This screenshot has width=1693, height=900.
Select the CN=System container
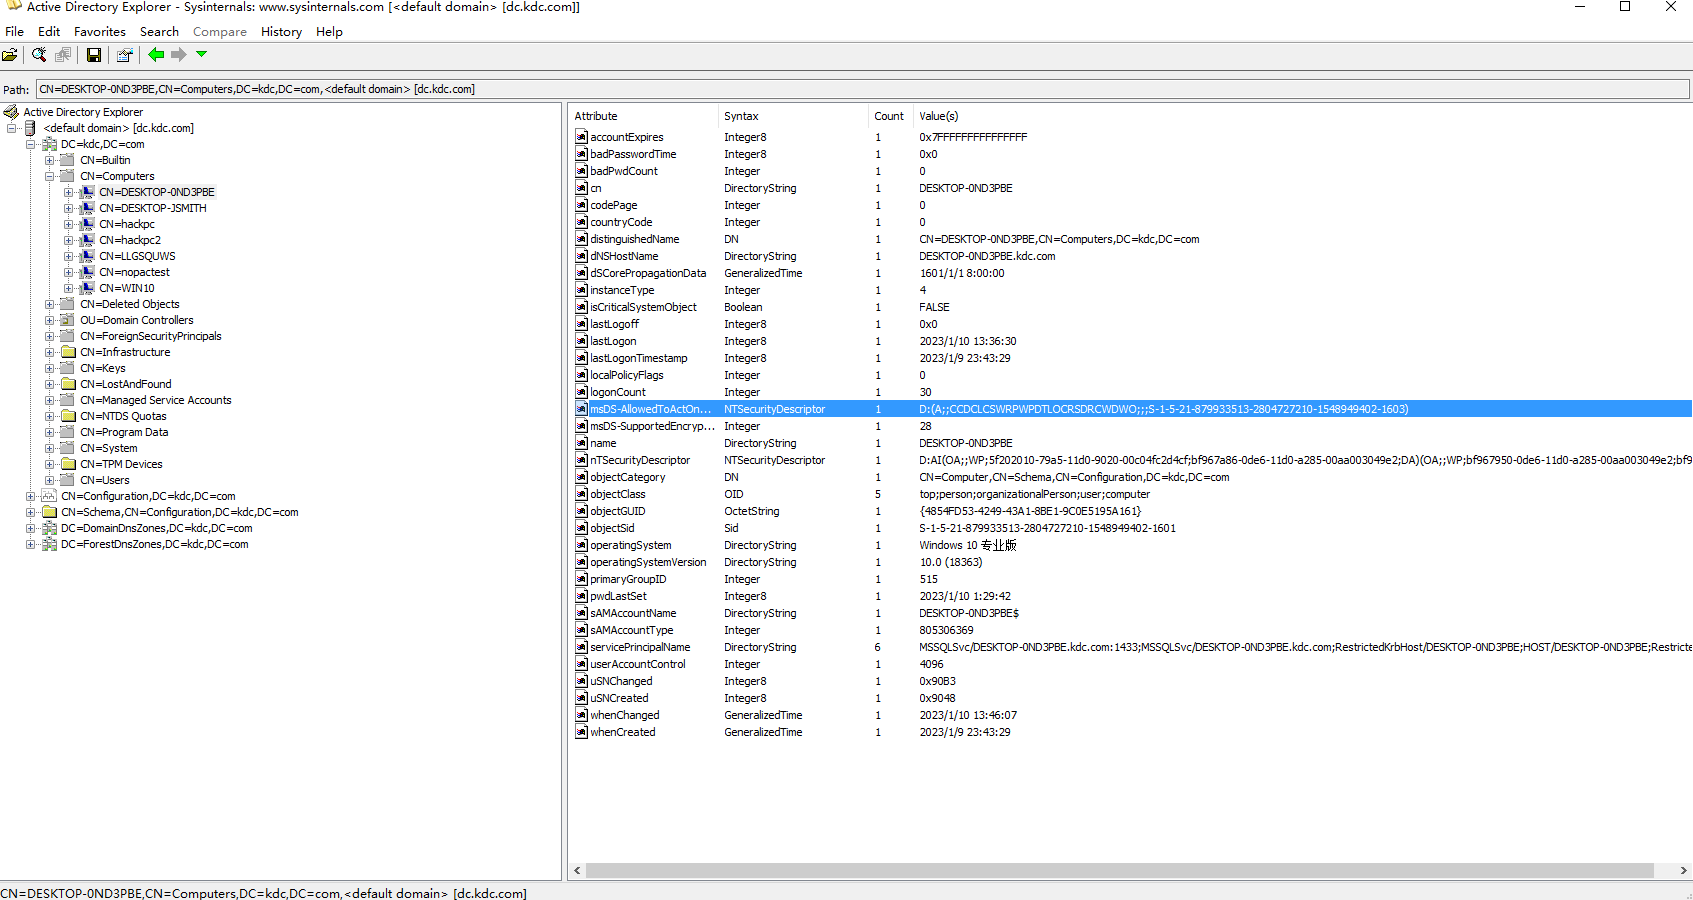pos(109,448)
